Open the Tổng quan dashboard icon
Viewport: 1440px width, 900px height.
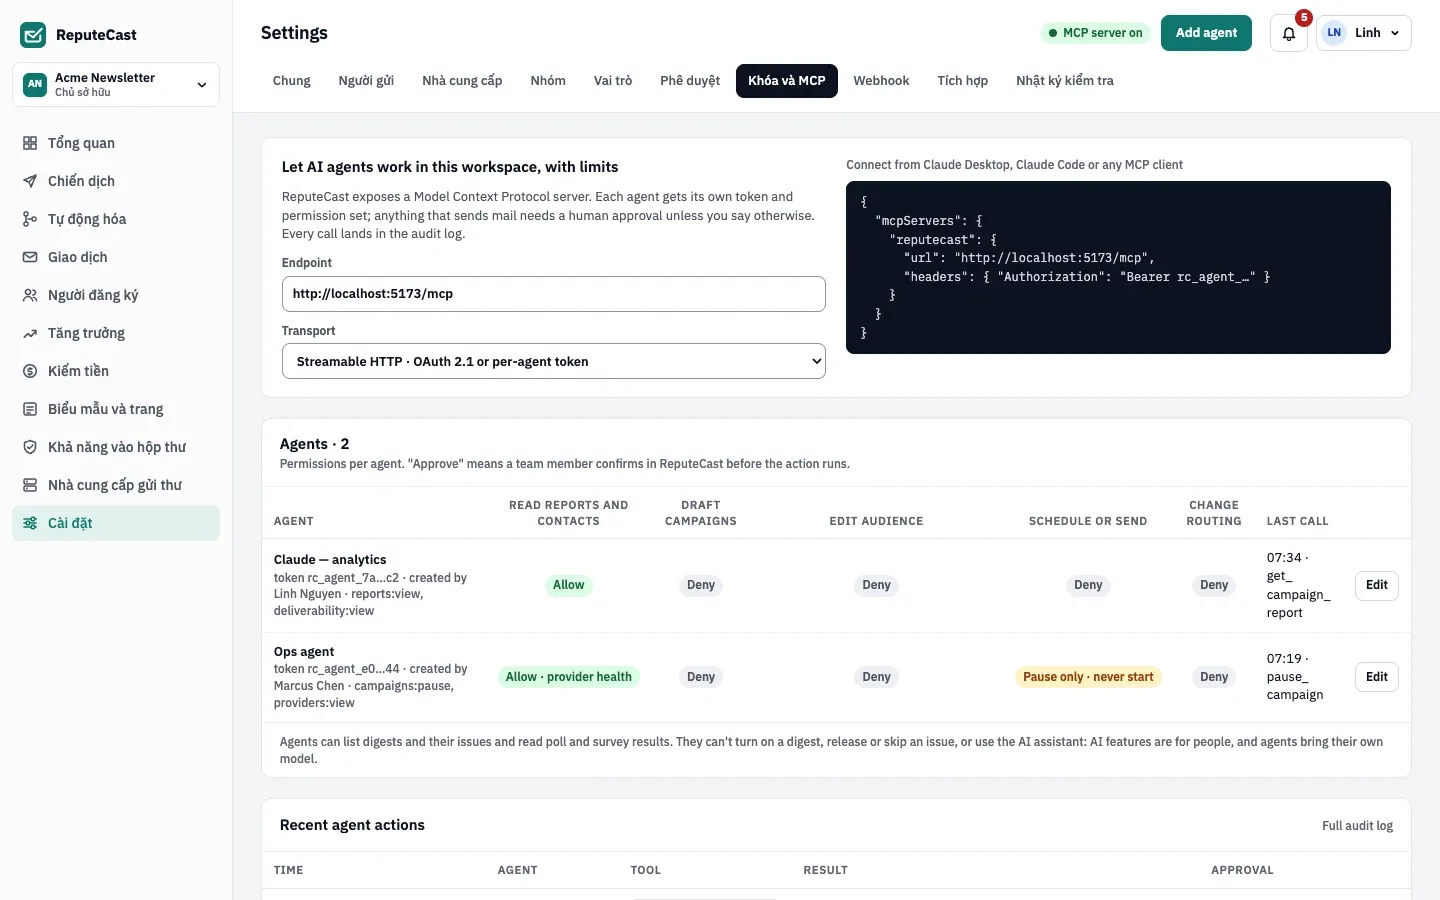[30, 143]
